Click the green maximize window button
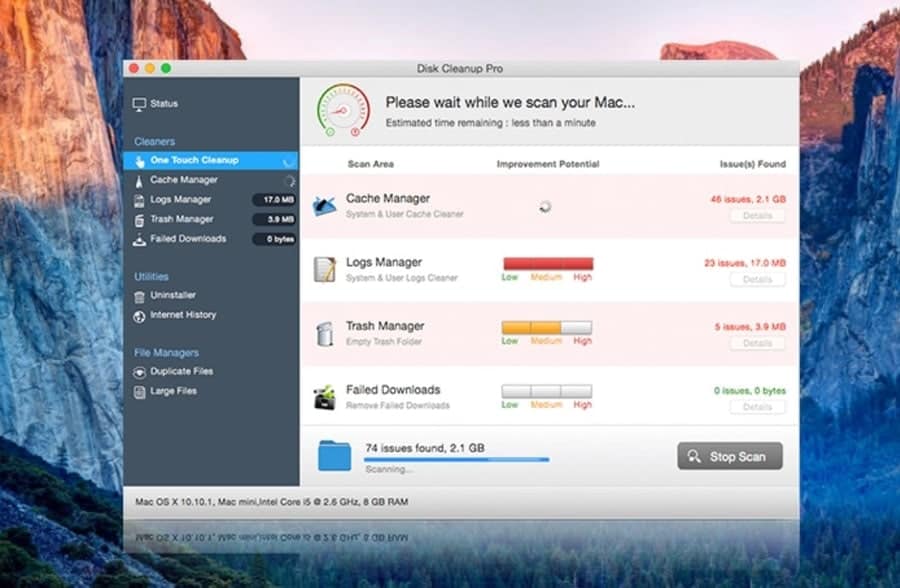 [166, 68]
